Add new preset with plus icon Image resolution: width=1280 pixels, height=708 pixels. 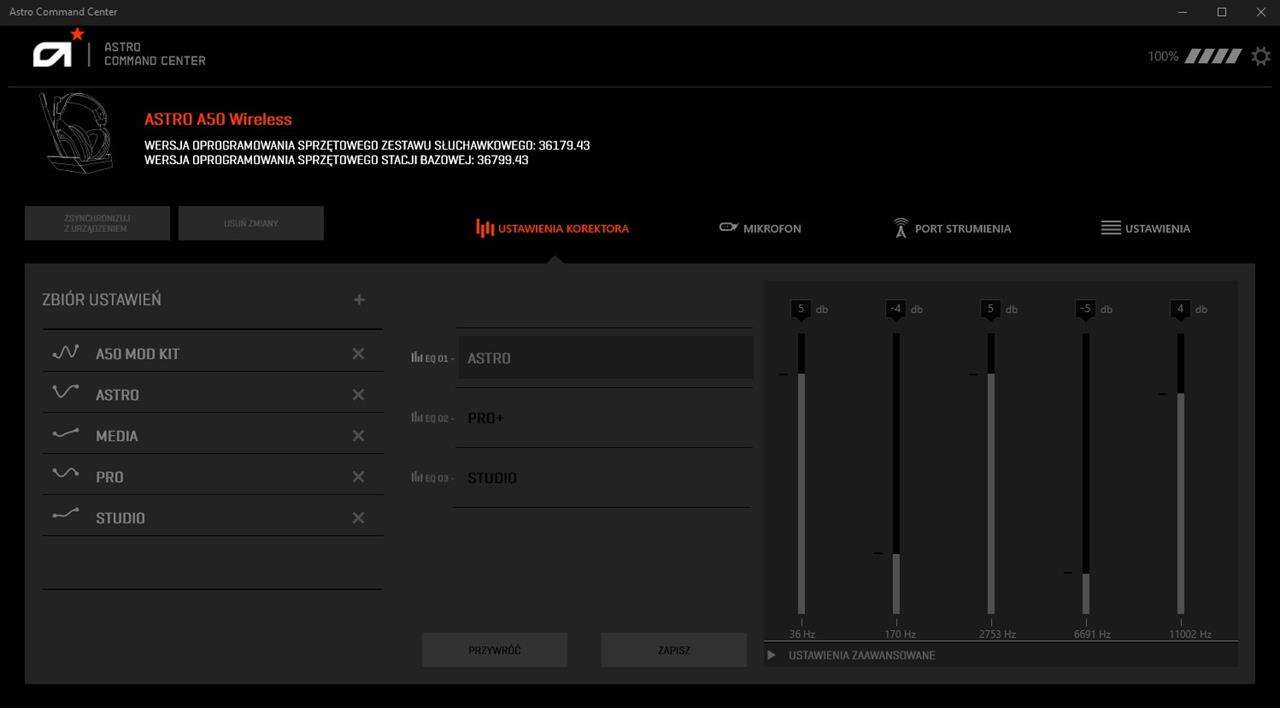click(359, 300)
